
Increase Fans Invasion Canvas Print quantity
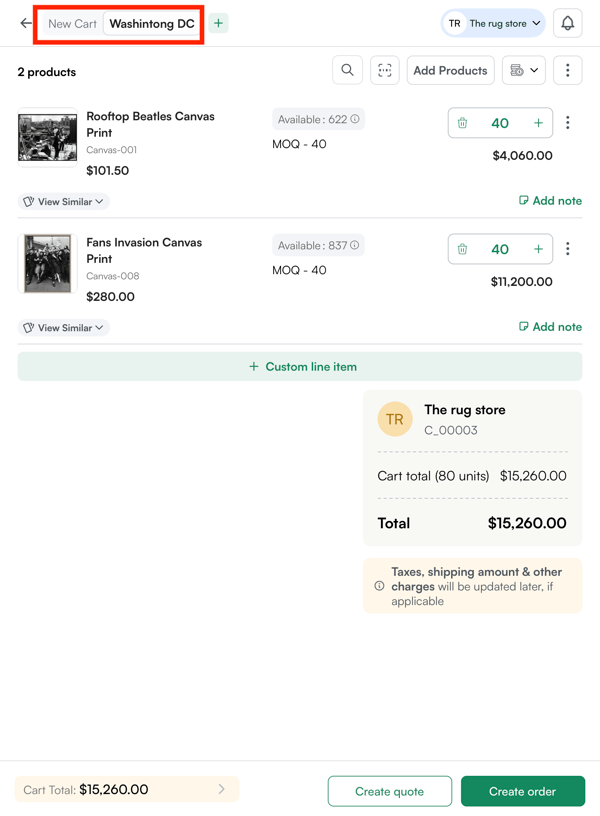pyautogui.click(x=538, y=249)
